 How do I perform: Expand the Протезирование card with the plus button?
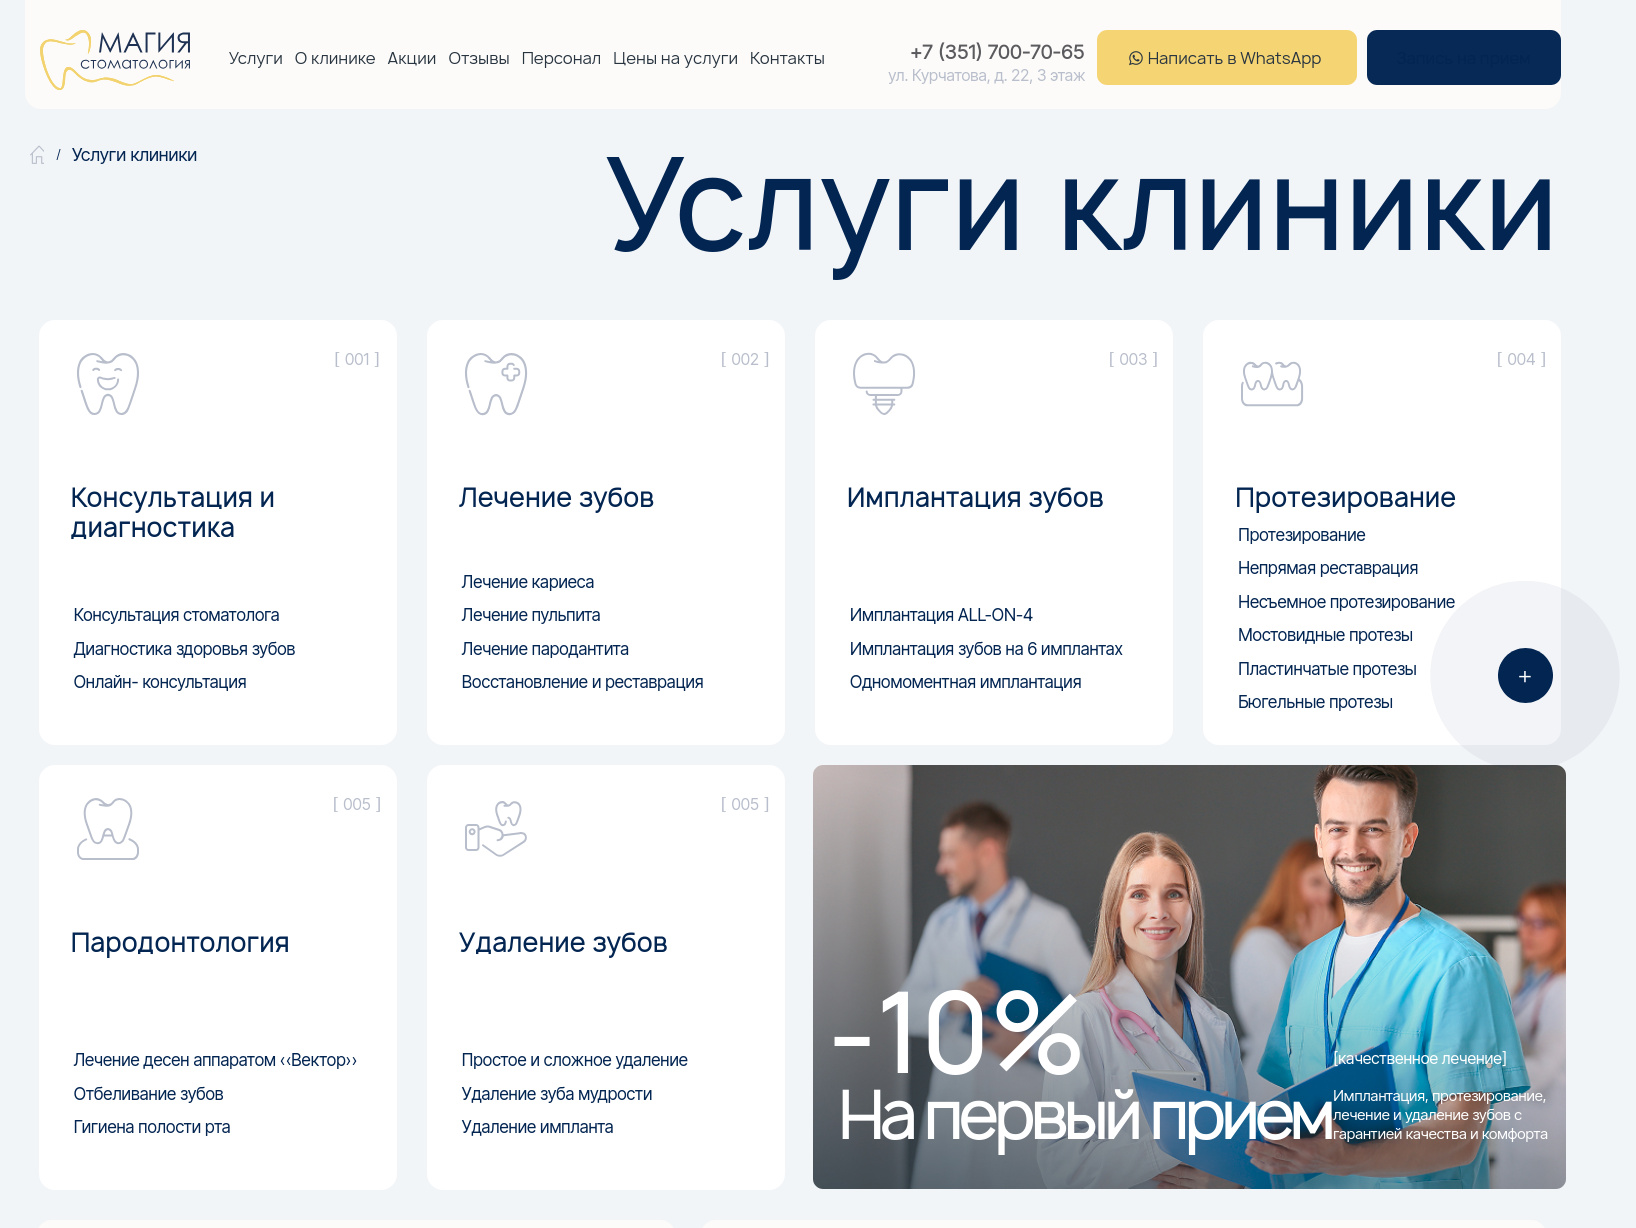(1525, 676)
